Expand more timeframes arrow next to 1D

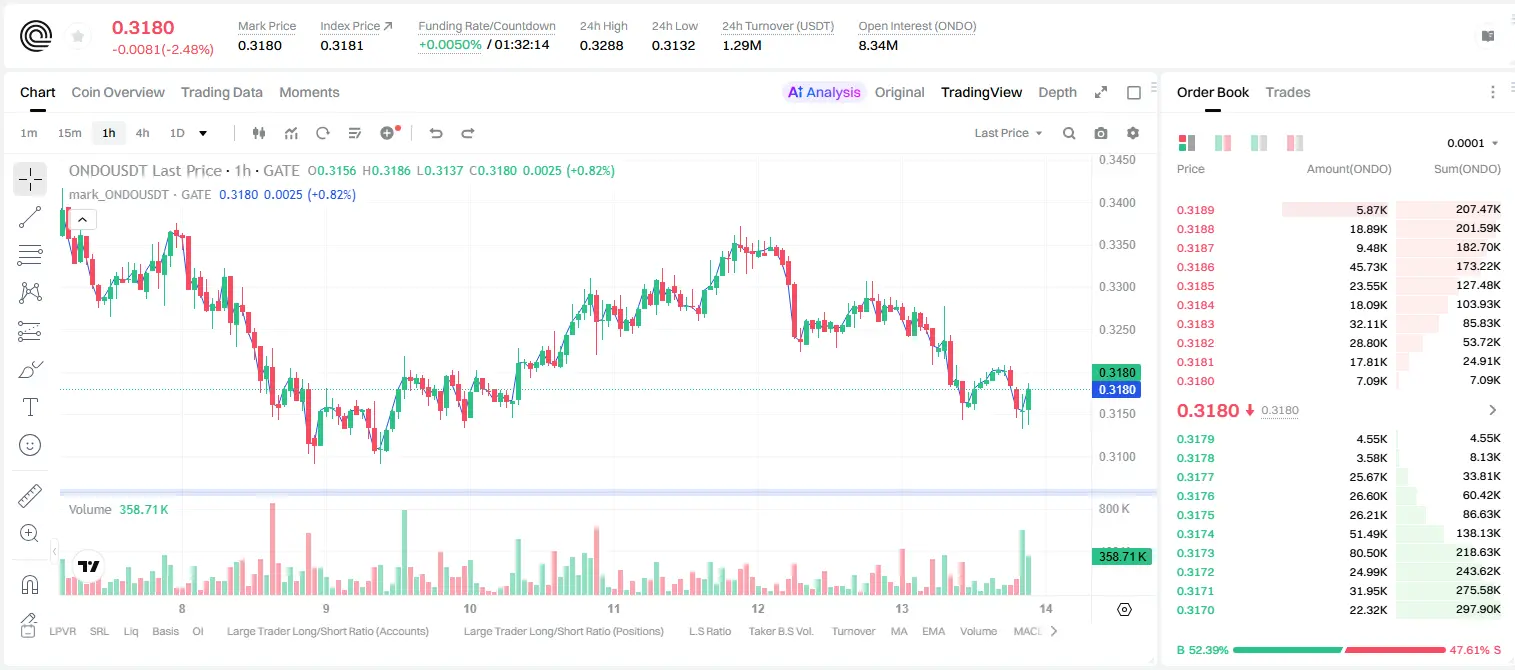(x=203, y=133)
